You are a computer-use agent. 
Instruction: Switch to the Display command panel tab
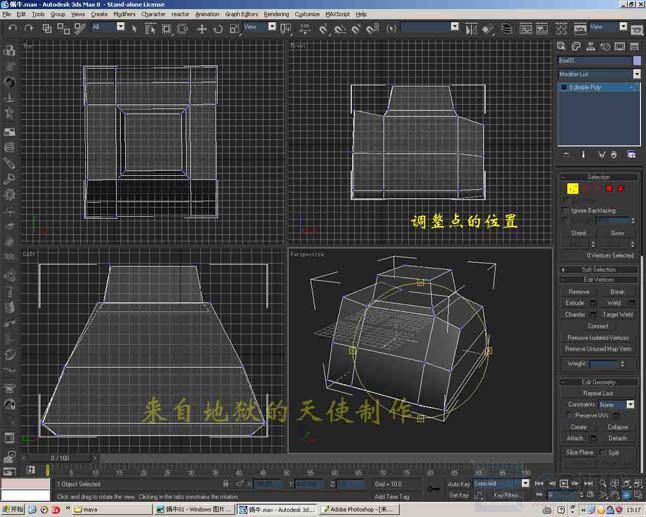[x=620, y=47]
